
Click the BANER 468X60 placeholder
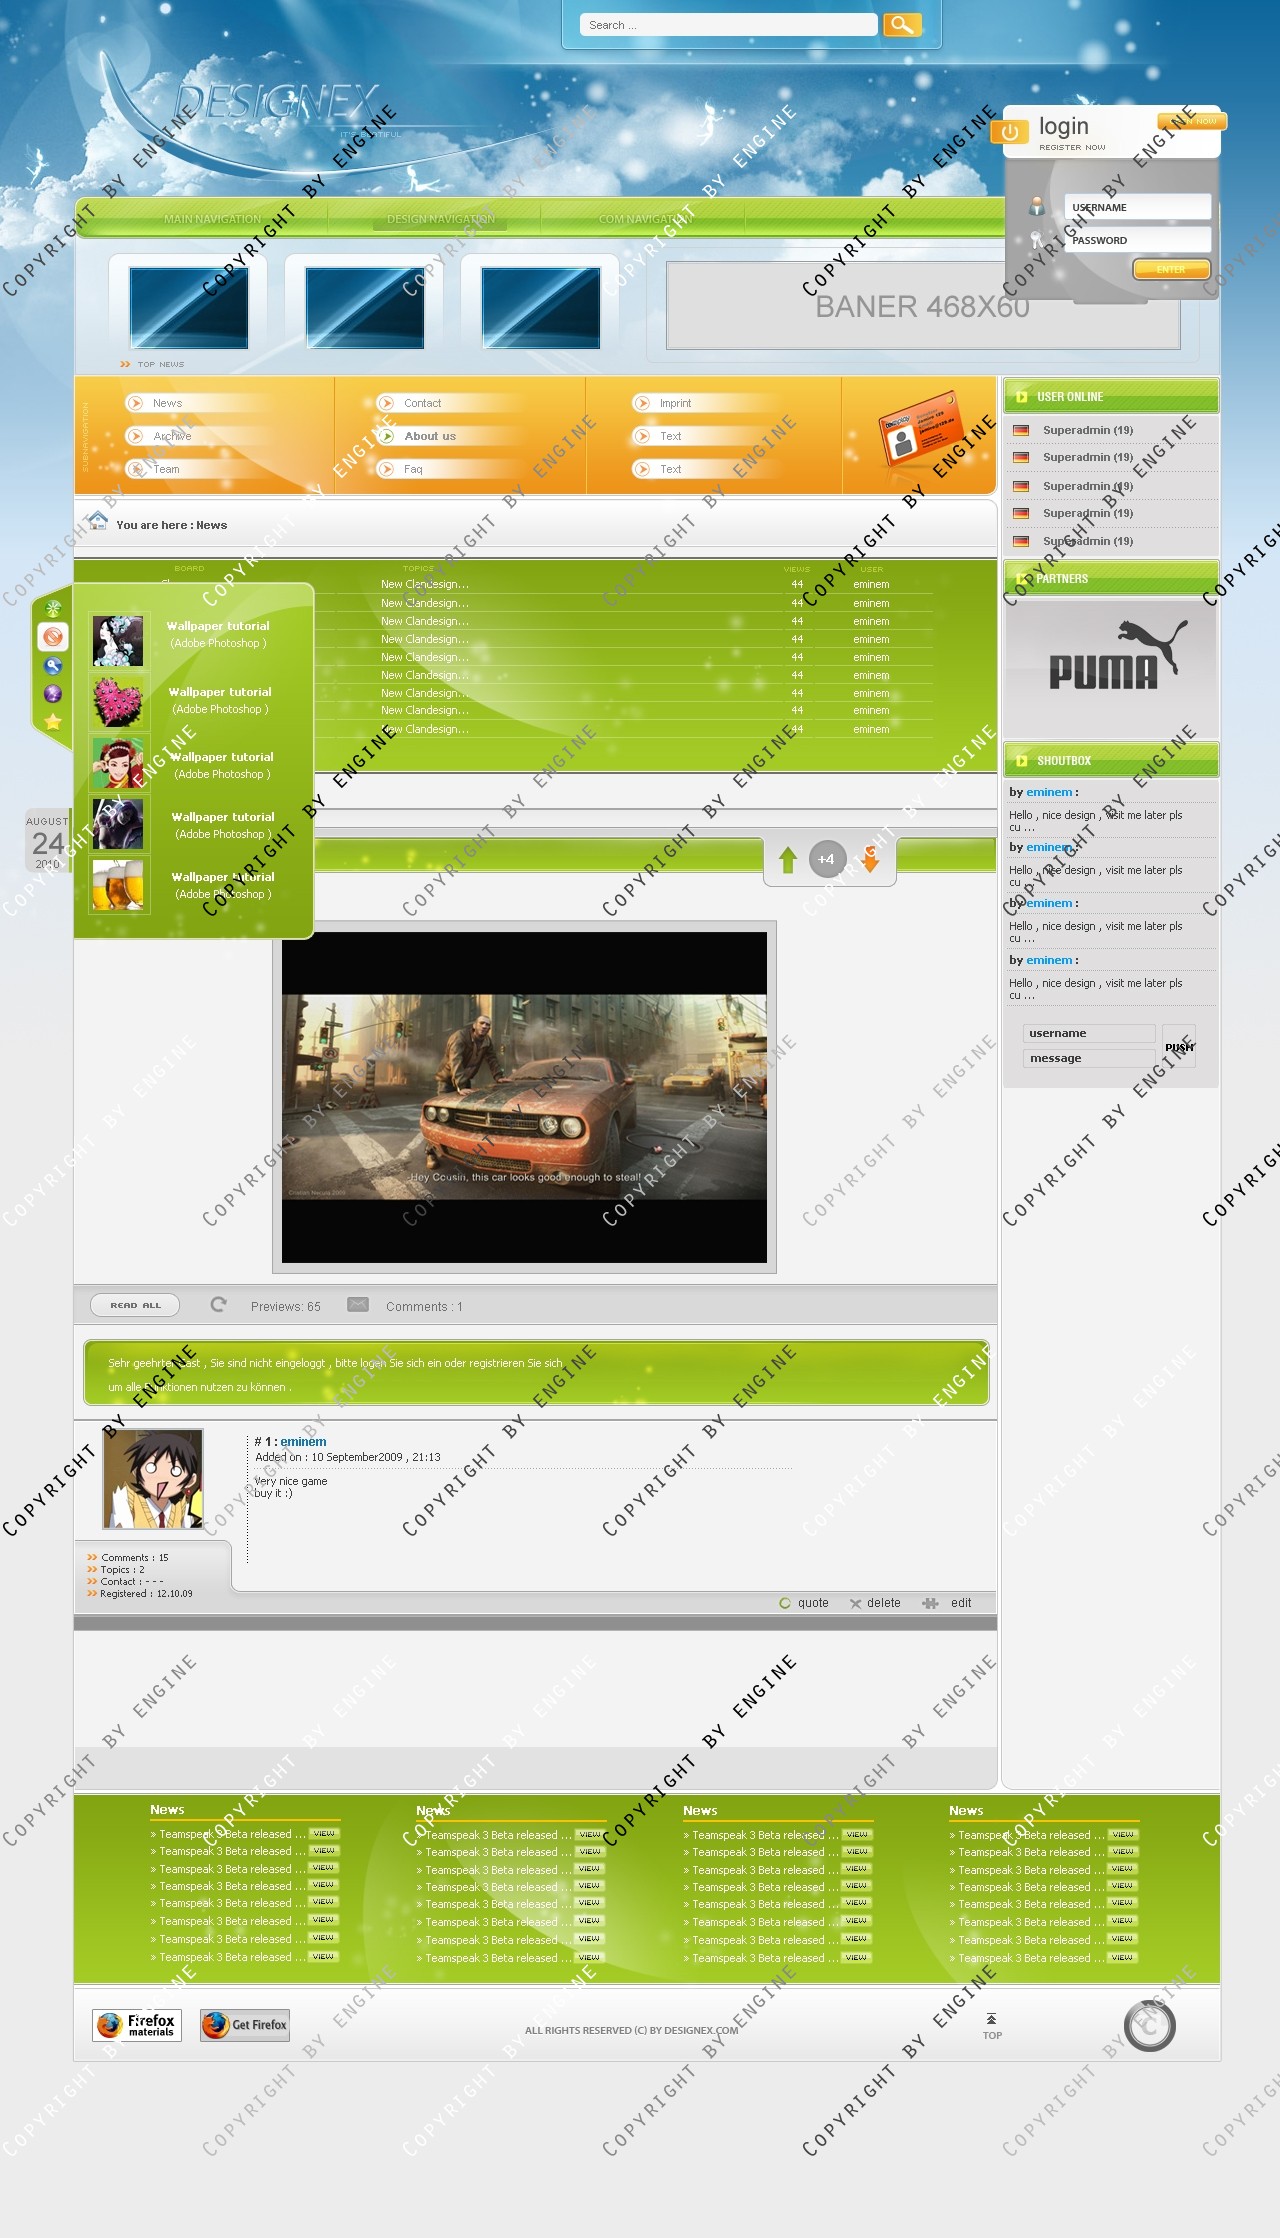tap(923, 306)
